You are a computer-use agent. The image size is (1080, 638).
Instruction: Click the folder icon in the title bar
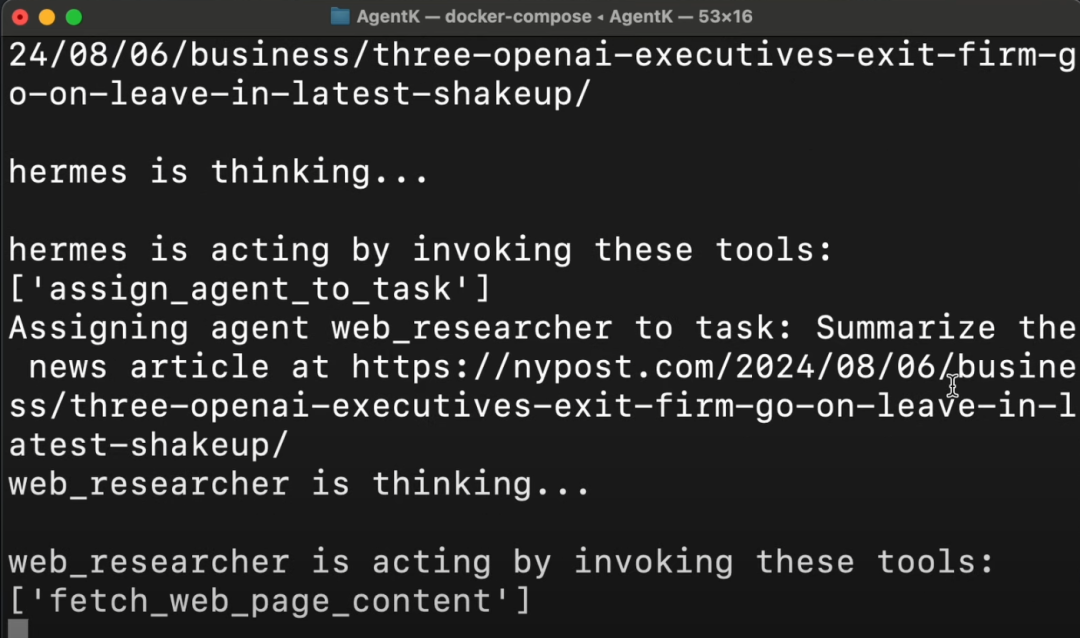pyautogui.click(x=340, y=17)
